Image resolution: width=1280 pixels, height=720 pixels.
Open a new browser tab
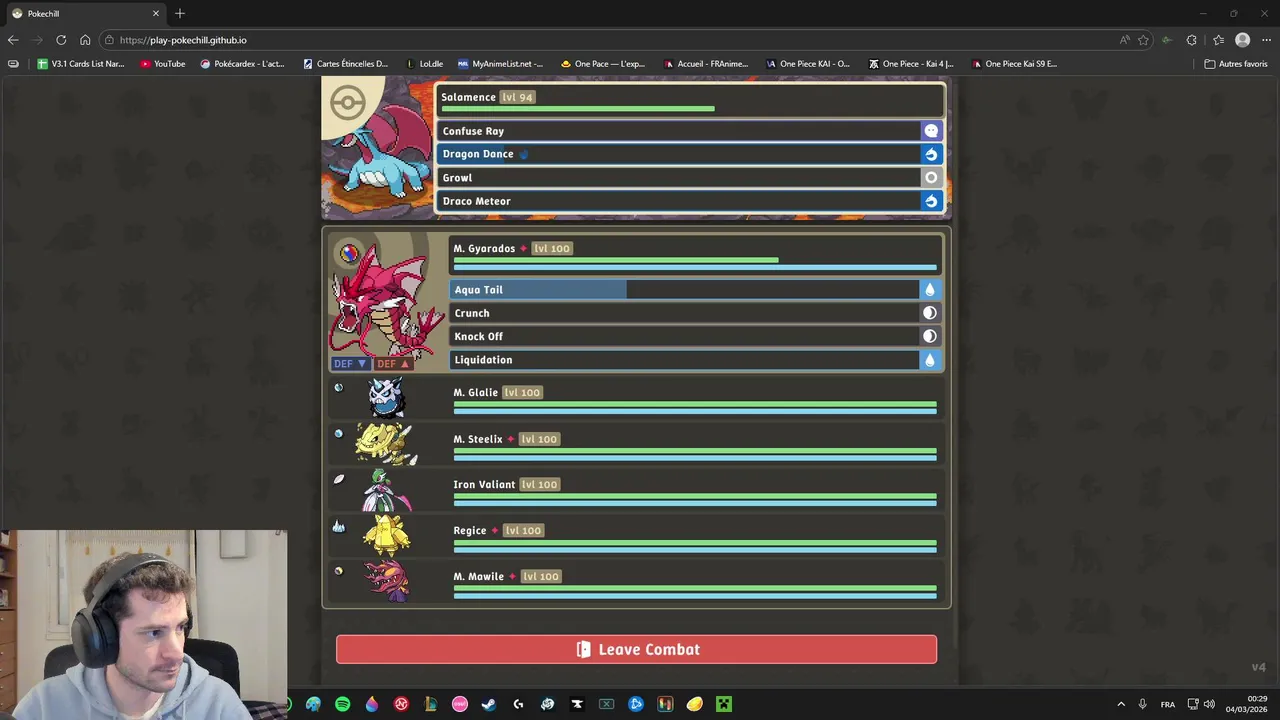click(180, 13)
